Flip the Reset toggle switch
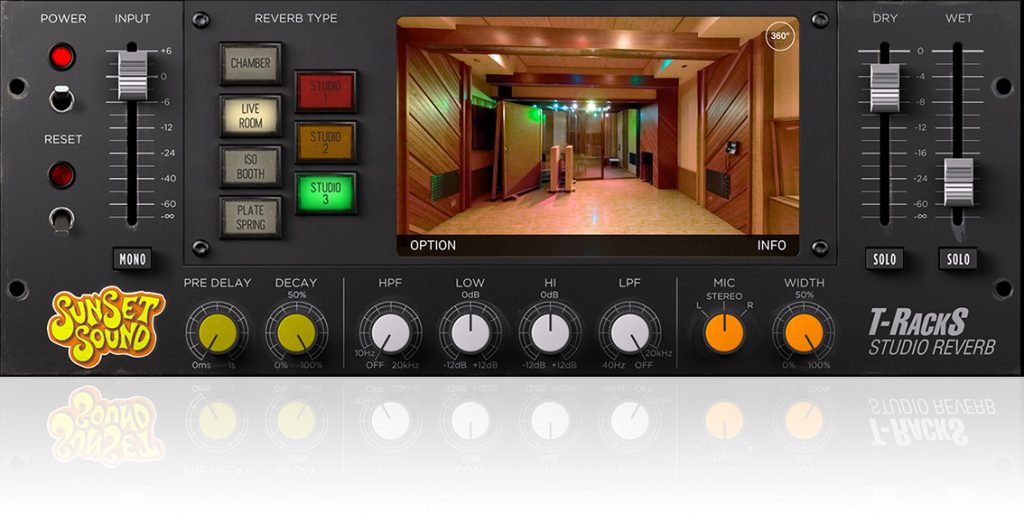The width and height of the screenshot is (1024, 524). [62, 217]
